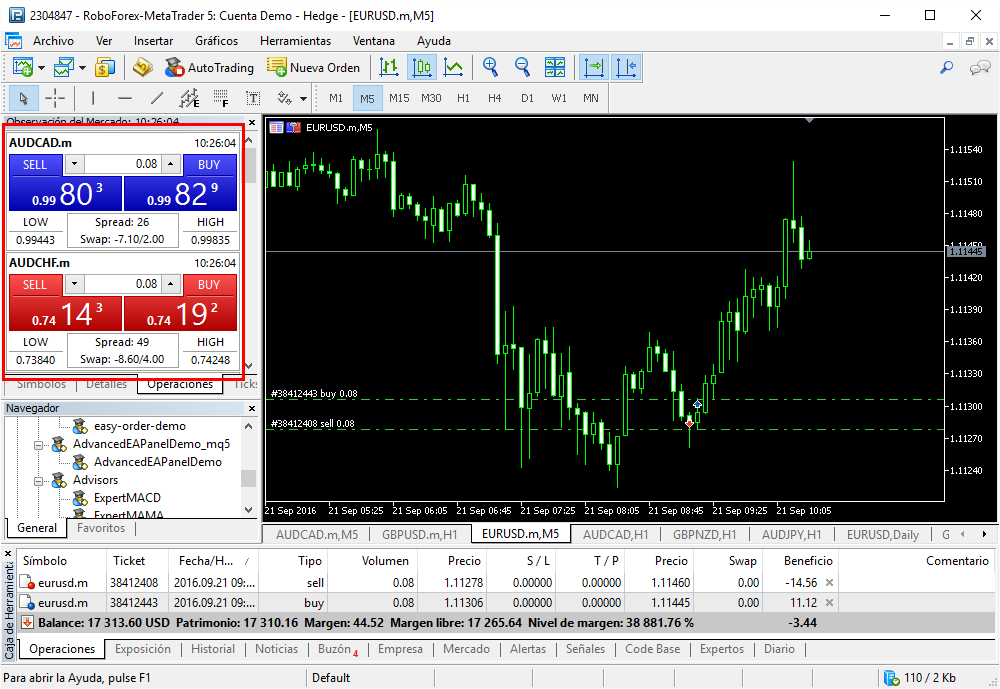Toggle chart auto scroll icon
The height and width of the screenshot is (689, 1000).
[594, 67]
